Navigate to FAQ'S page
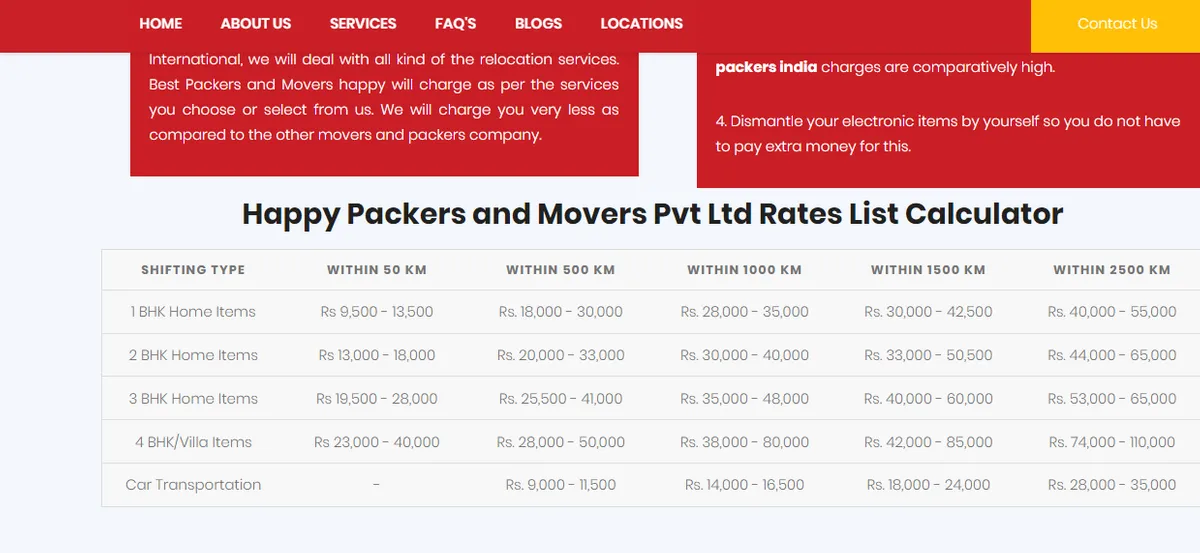 [x=455, y=23]
